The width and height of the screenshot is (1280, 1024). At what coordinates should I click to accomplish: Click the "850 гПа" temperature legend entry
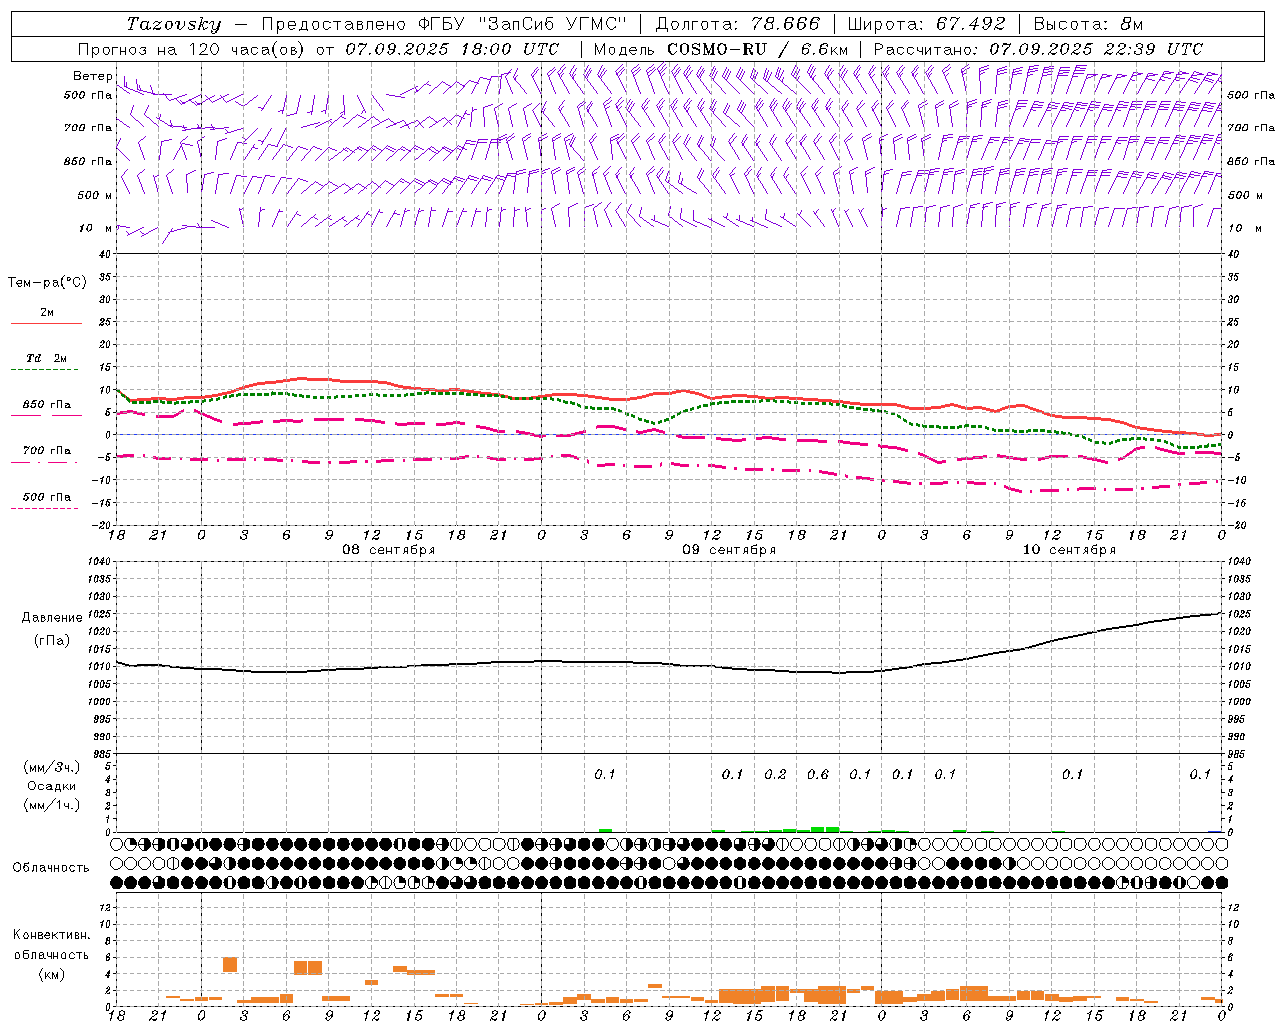pos(47,405)
